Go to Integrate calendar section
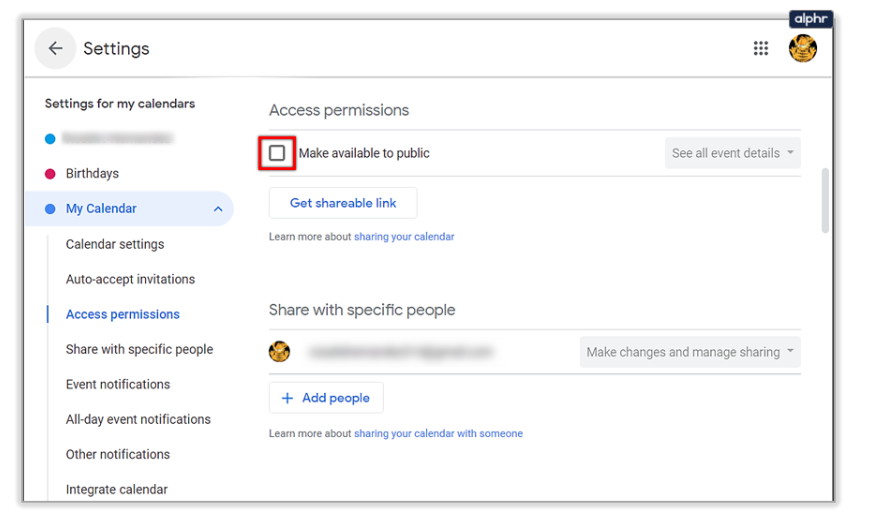Viewport: 873px width, 529px height. pyautogui.click(x=116, y=489)
